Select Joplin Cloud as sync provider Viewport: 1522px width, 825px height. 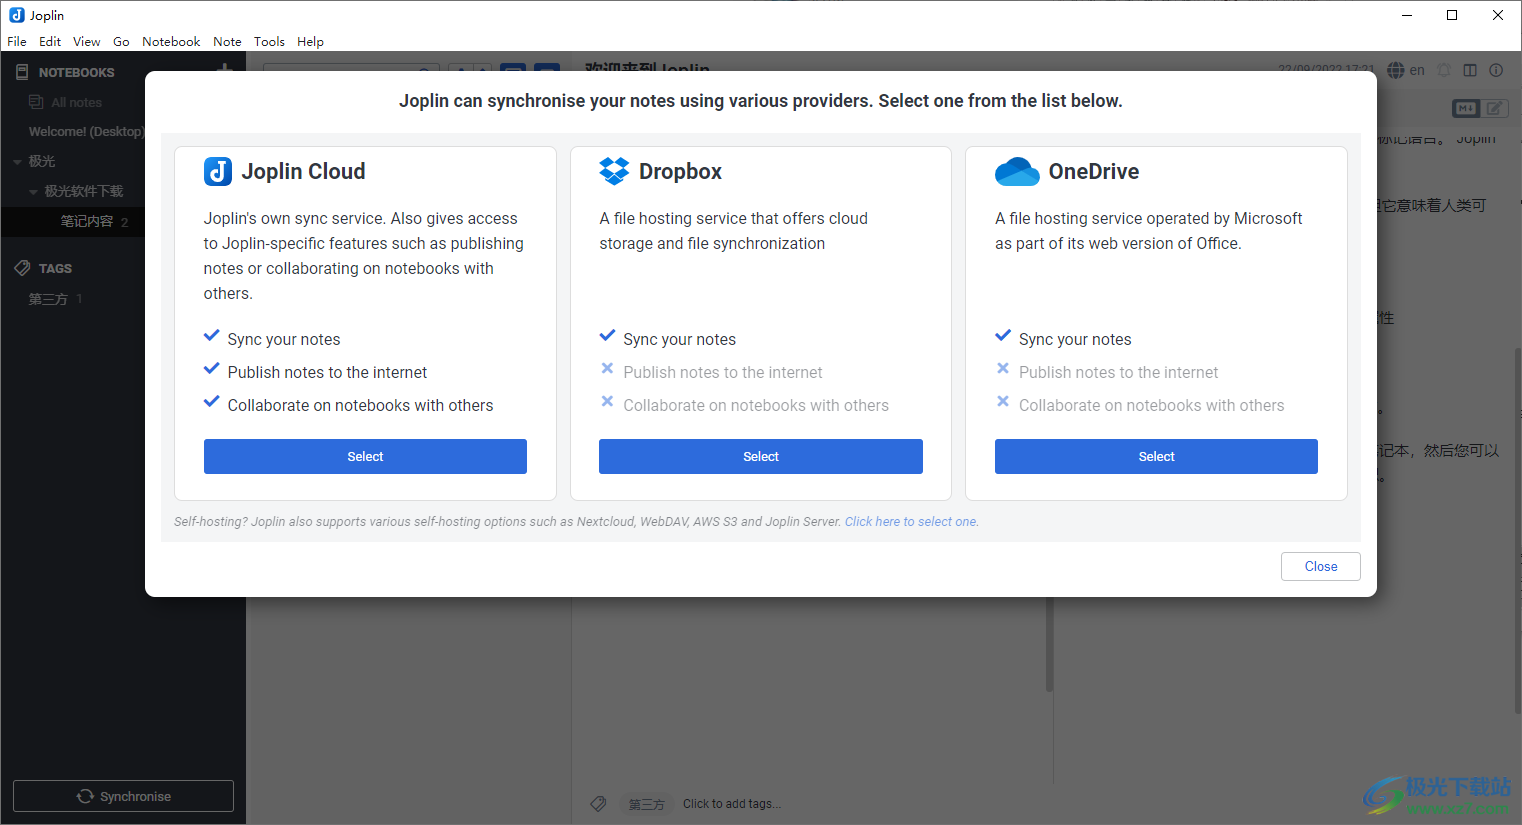(x=365, y=456)
